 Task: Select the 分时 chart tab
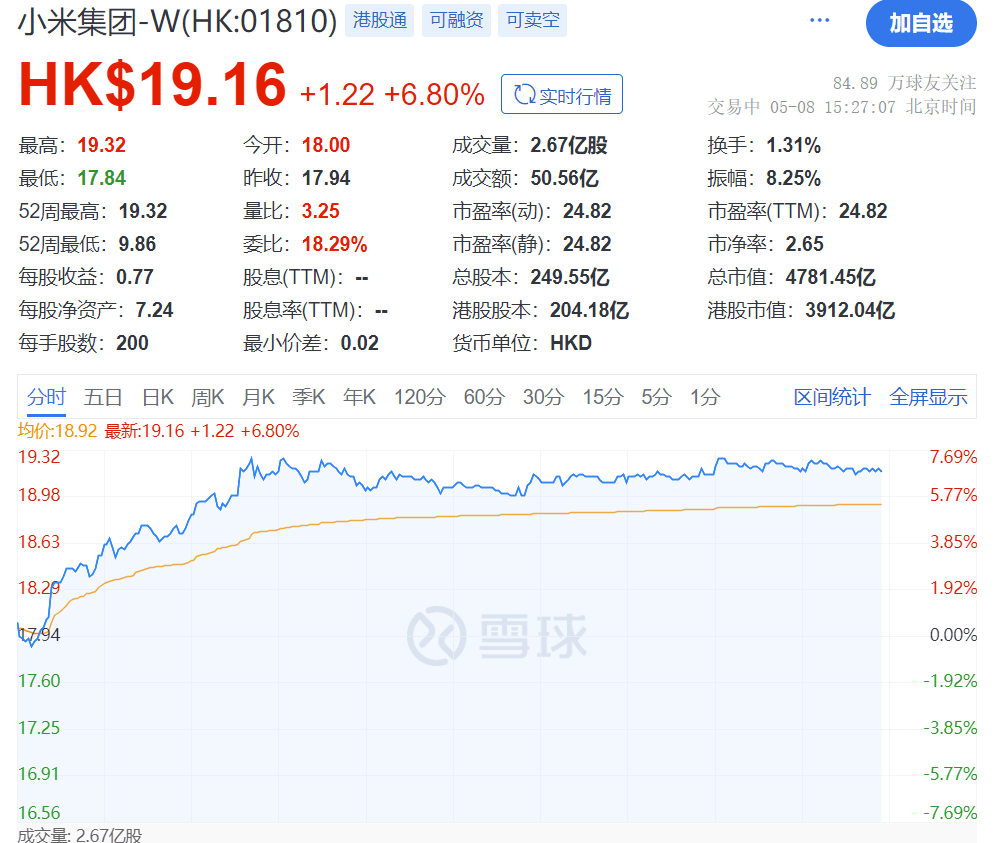point(46,397)
